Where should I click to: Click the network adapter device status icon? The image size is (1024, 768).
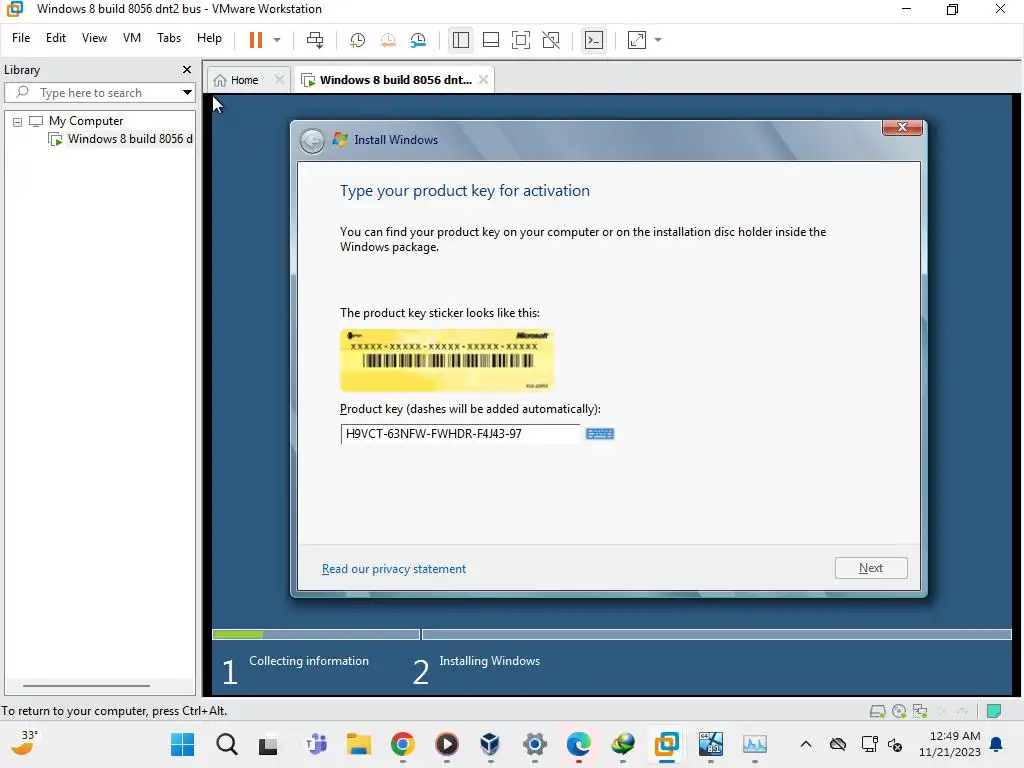[x=920, y=711]
